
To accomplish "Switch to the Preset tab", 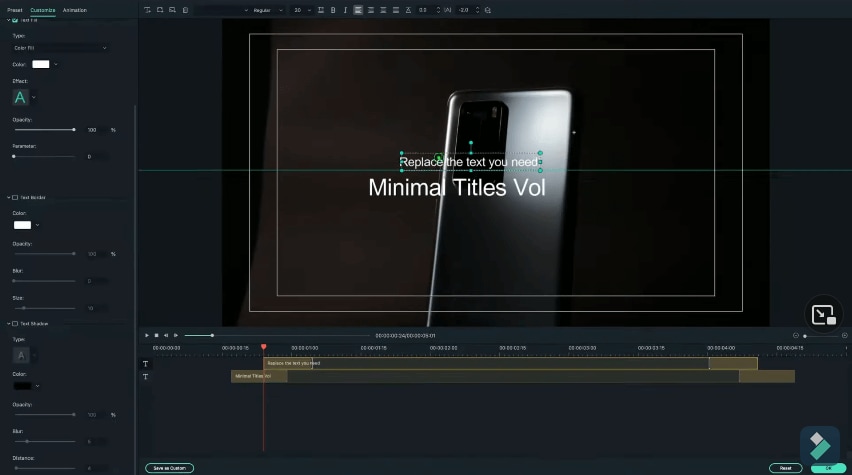I will click(x=15, y=10).
